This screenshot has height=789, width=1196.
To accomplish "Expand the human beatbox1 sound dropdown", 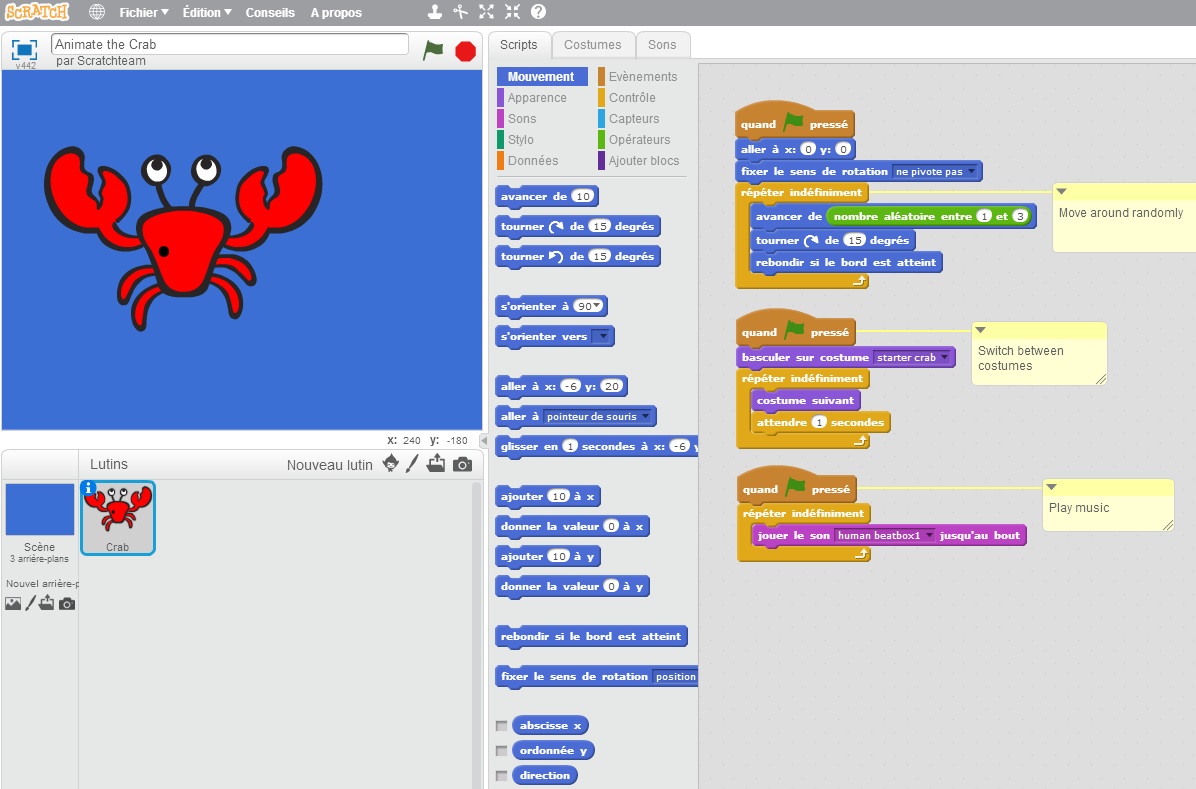I will click(930, 536).
